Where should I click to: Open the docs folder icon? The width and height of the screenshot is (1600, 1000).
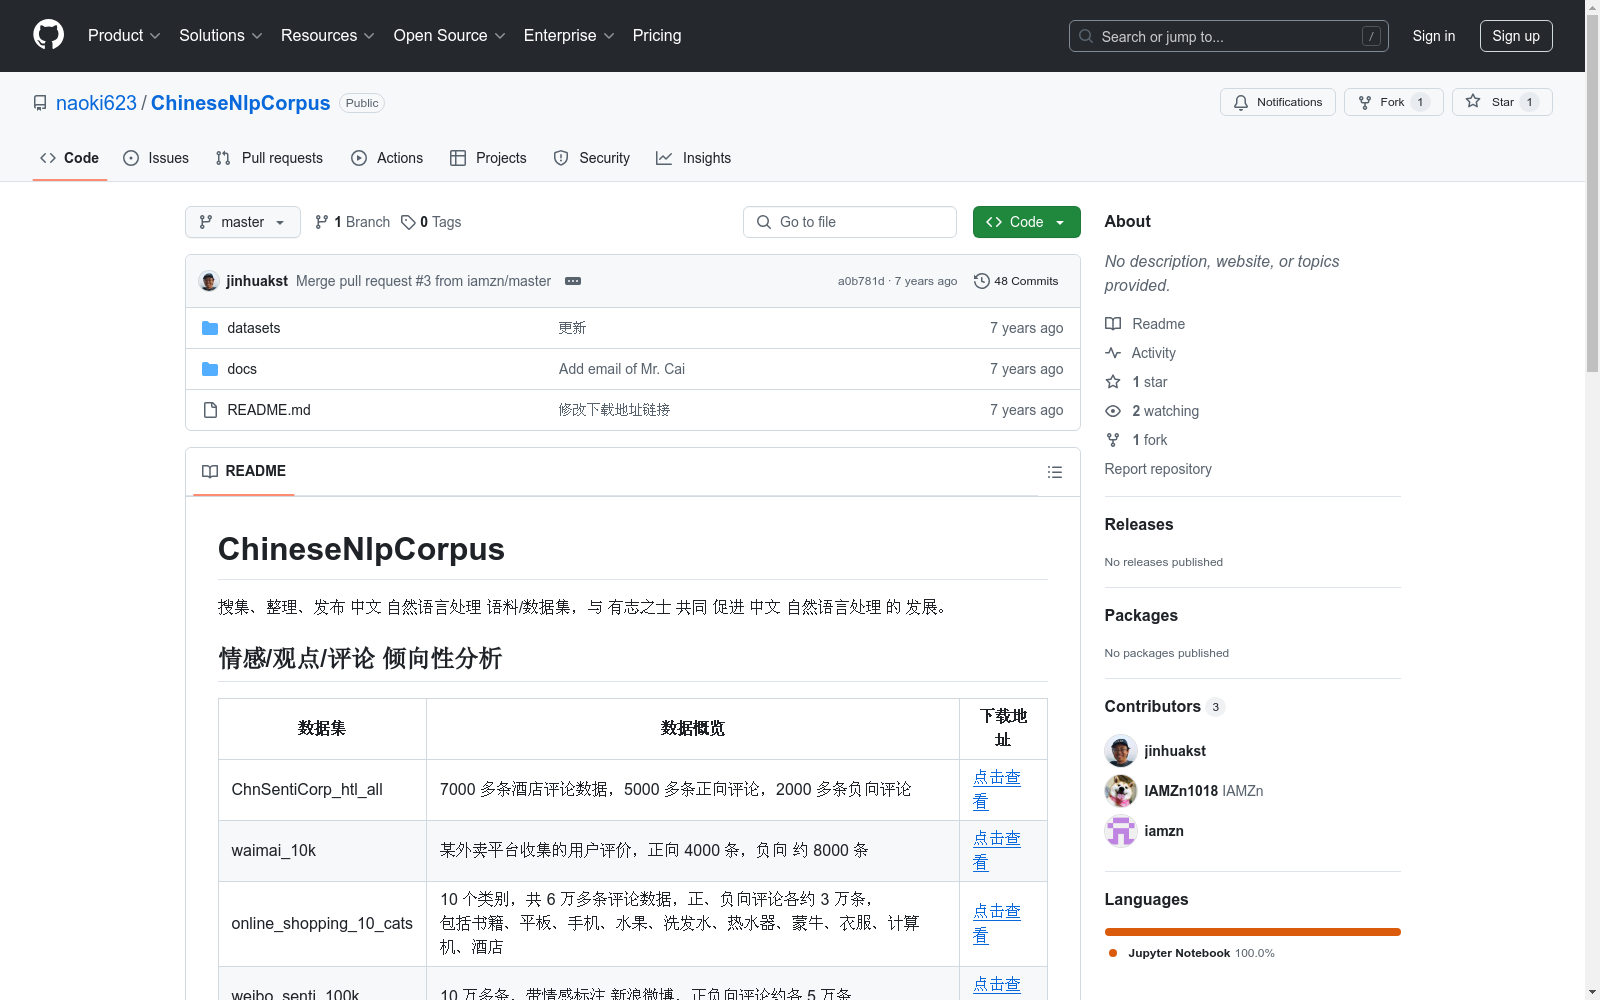coord(210,369)
